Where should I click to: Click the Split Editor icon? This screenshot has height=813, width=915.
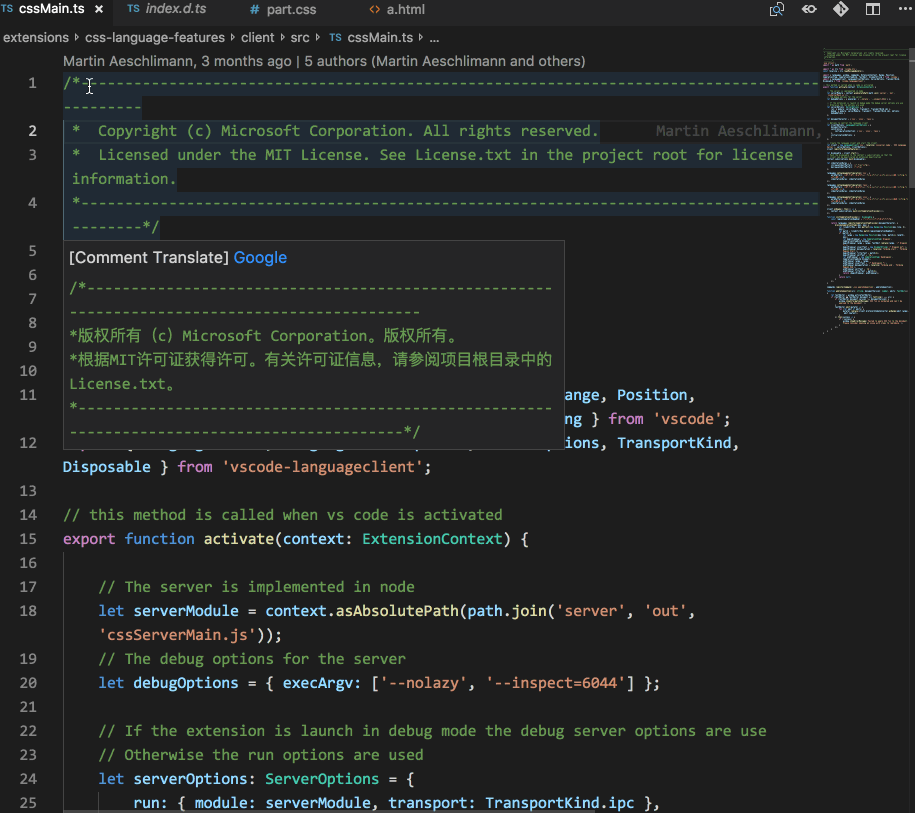pyautogui.click(x=872, y=10)
